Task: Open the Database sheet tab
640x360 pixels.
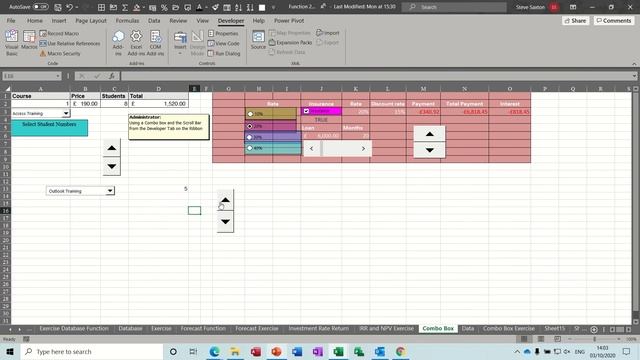Action: pyautogui.click(x=130, y=329)
